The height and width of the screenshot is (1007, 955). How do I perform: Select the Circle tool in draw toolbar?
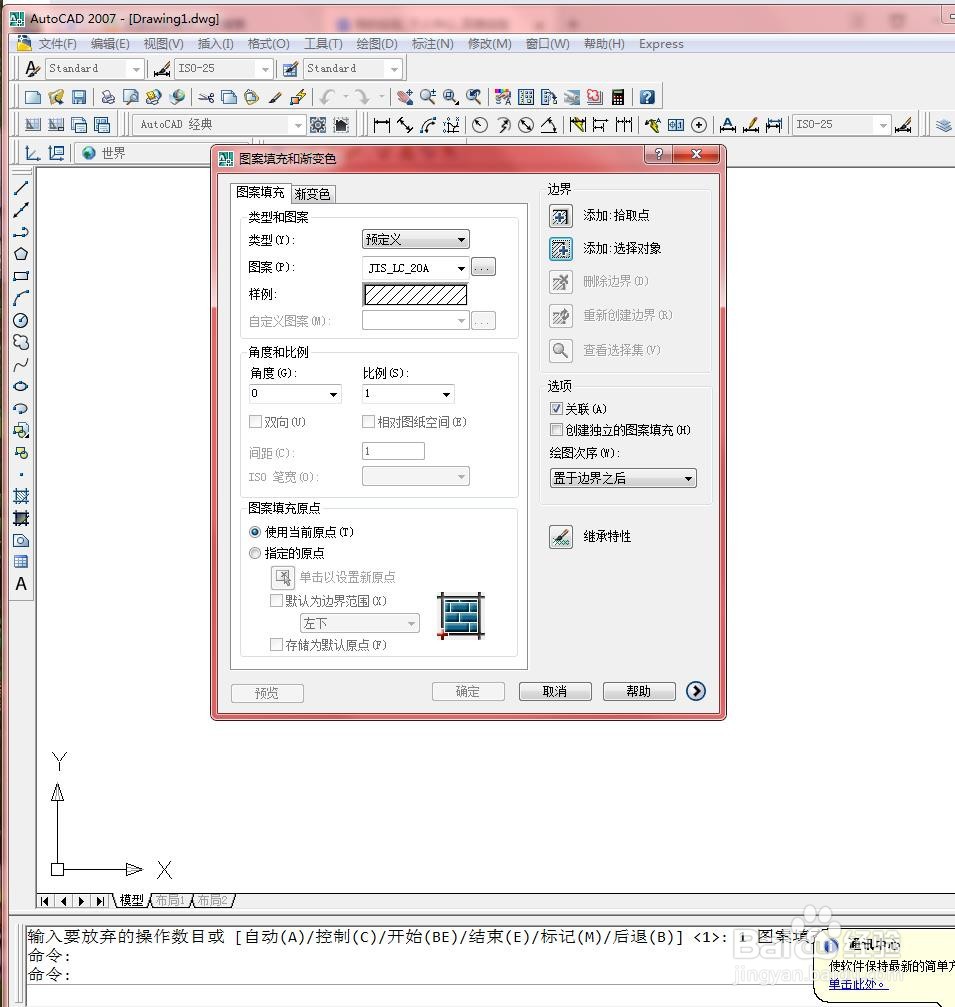click(21, 320)
